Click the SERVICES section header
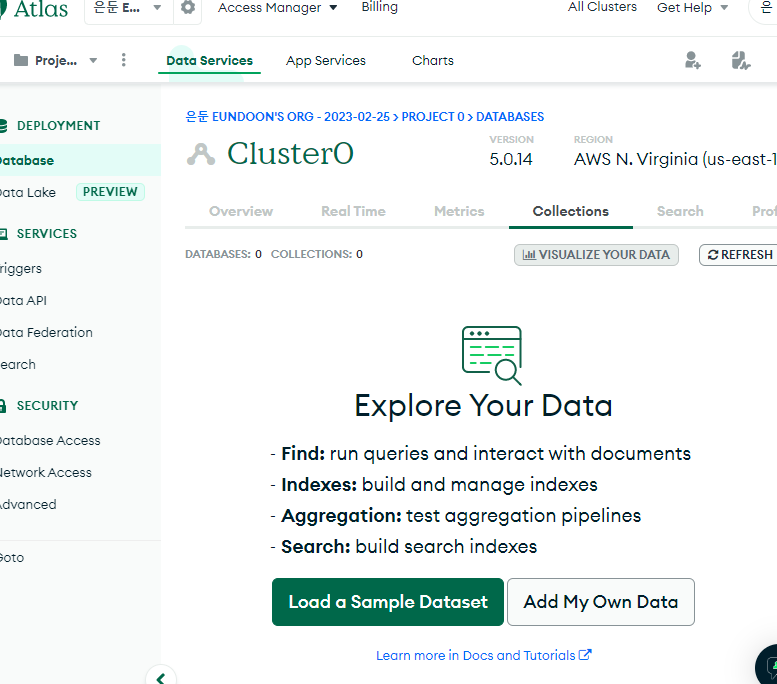Viewport: 777px width, 684px height. tap(47, 233)
